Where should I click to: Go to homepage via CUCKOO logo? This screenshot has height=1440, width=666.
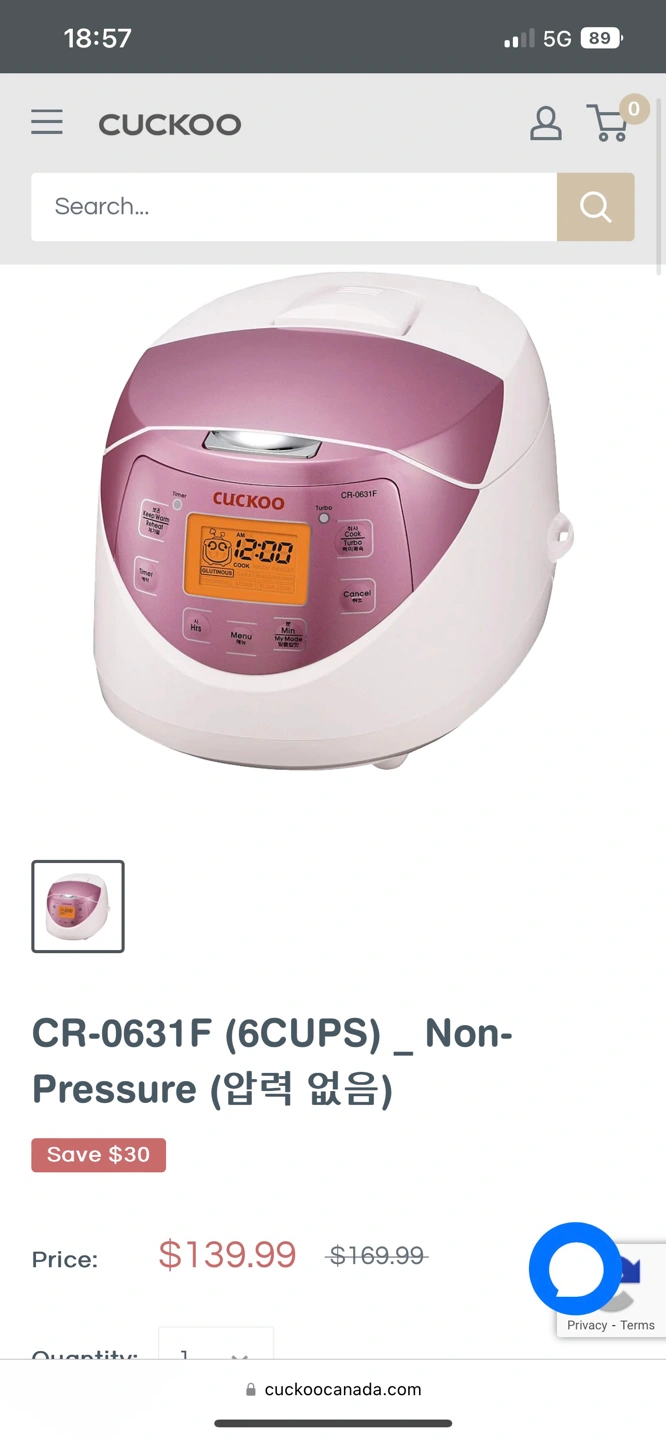click(170, 124)
